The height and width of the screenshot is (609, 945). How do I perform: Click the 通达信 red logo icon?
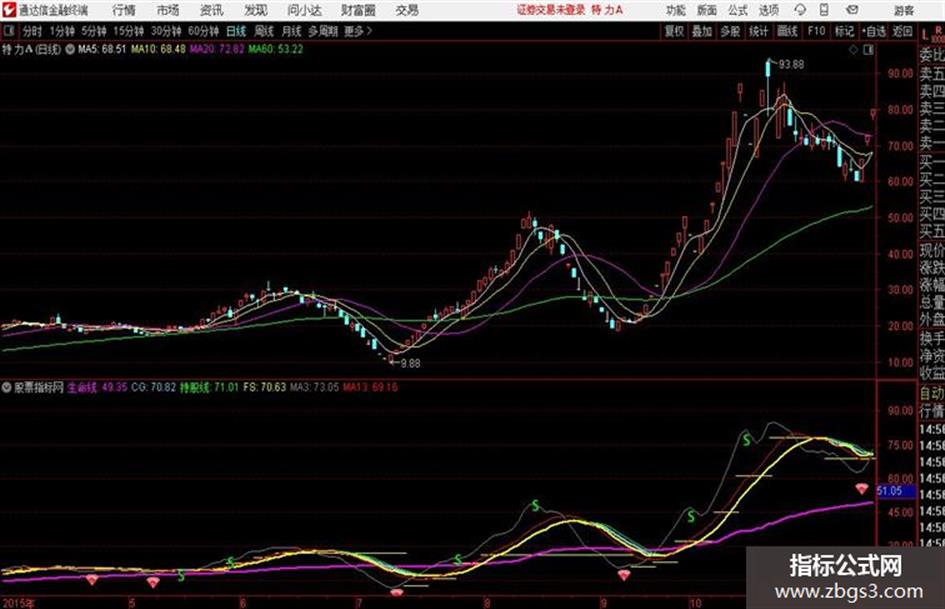point(8,10)
